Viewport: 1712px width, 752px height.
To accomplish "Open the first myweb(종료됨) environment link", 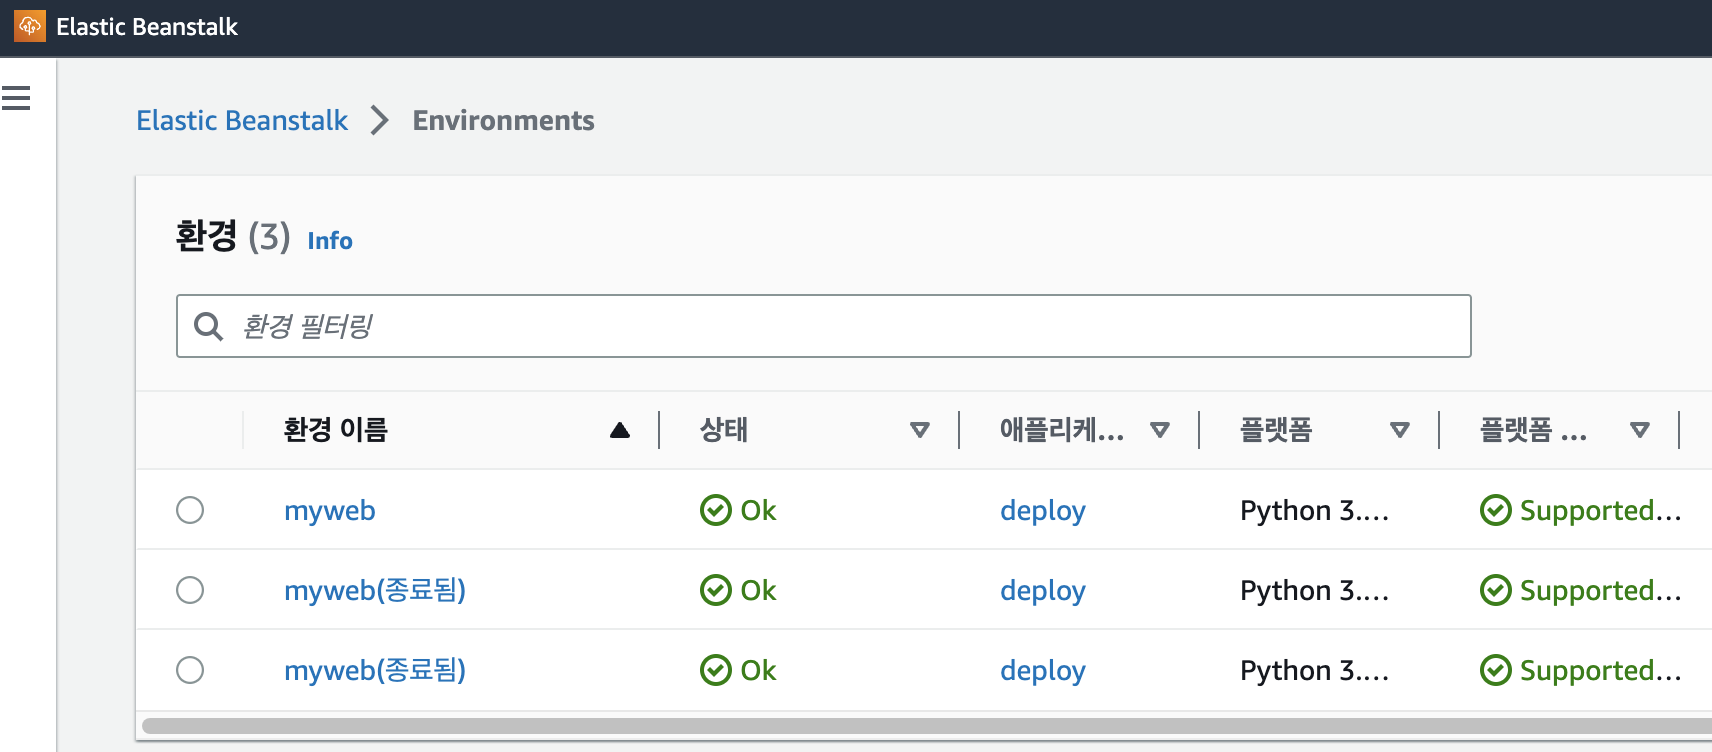I will [375, 590].
